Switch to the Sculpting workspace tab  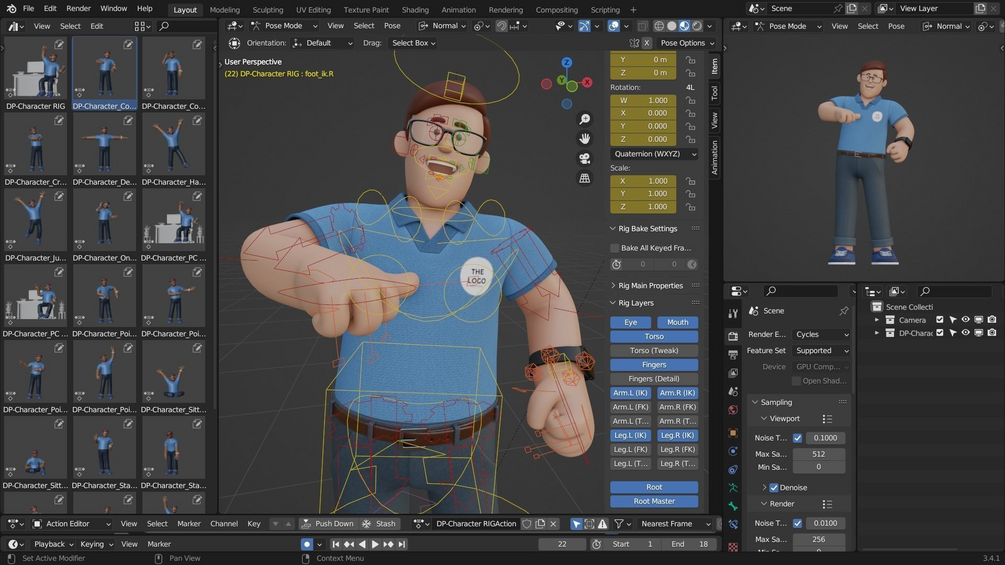267,10
